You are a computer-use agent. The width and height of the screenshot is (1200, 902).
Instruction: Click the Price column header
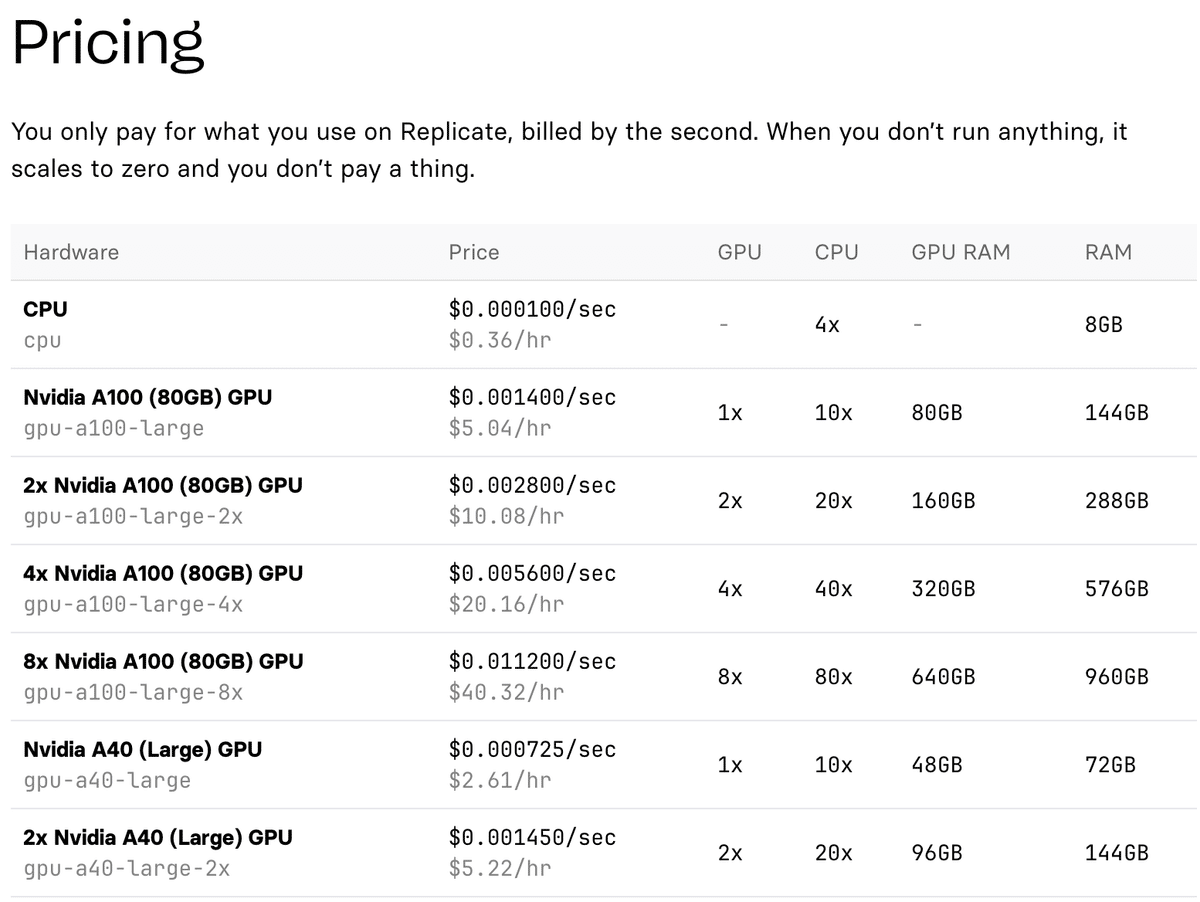[473, 252]
